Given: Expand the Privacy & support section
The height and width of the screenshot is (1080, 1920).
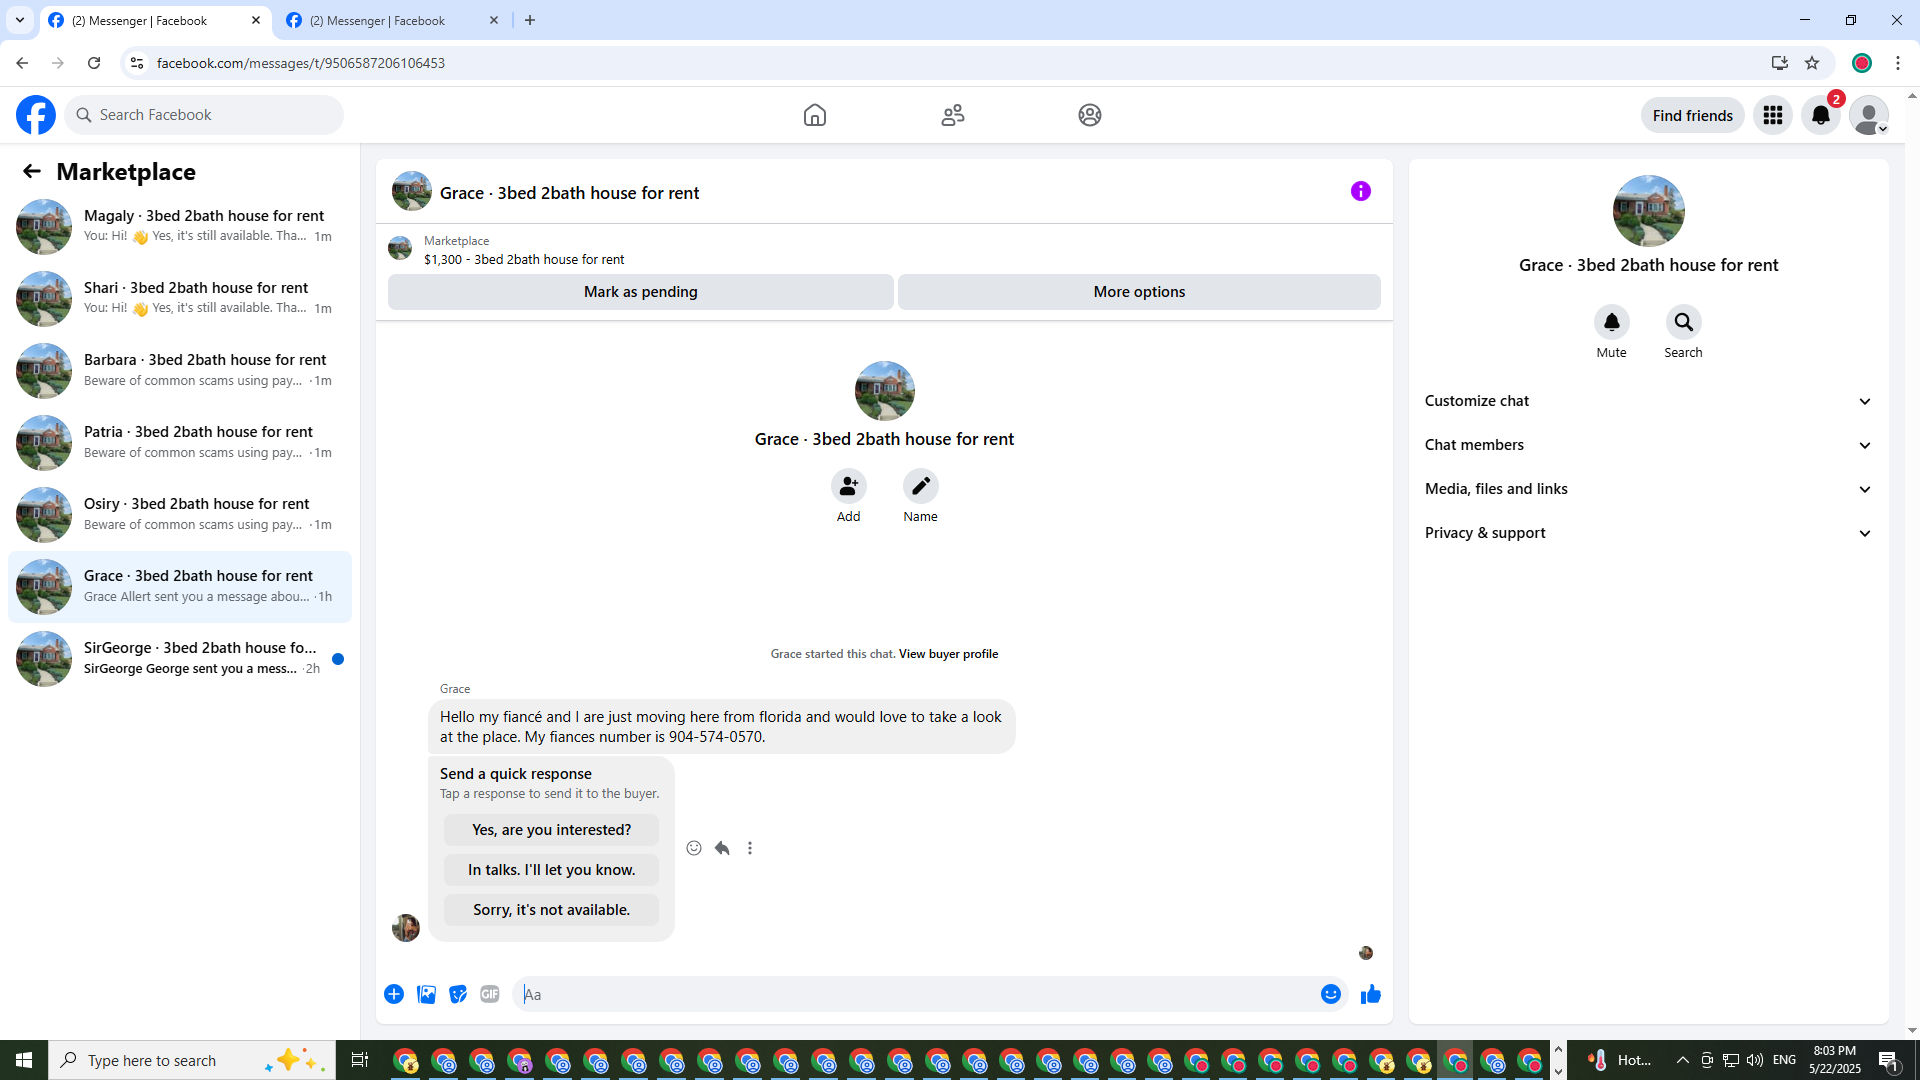Looking at the screenshot, I should click(1649, 533).
